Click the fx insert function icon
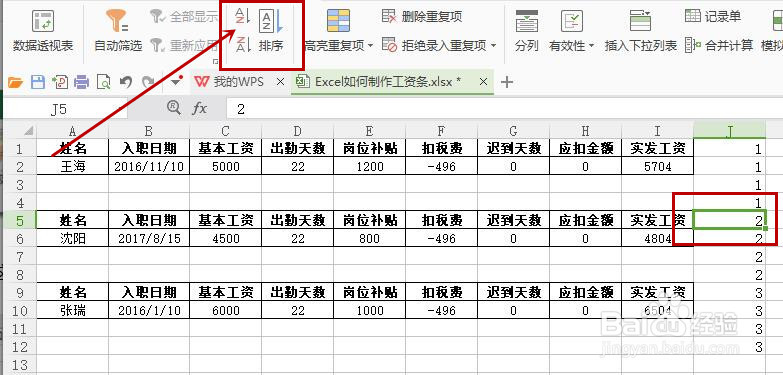783x375 pixels. click(x=199, y=109)
